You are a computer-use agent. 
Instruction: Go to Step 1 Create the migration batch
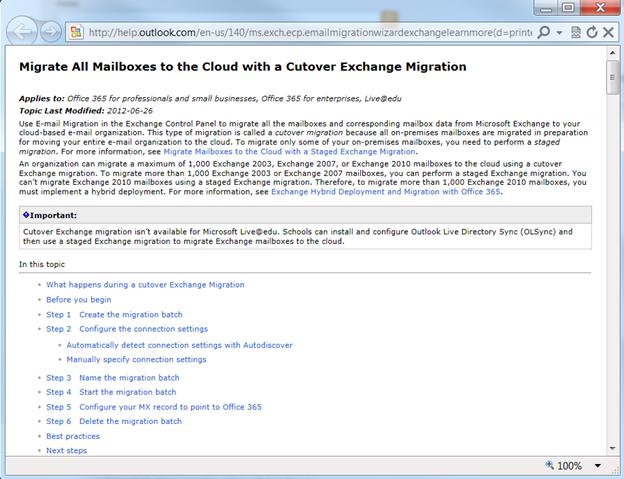click(x=114, y=315)
